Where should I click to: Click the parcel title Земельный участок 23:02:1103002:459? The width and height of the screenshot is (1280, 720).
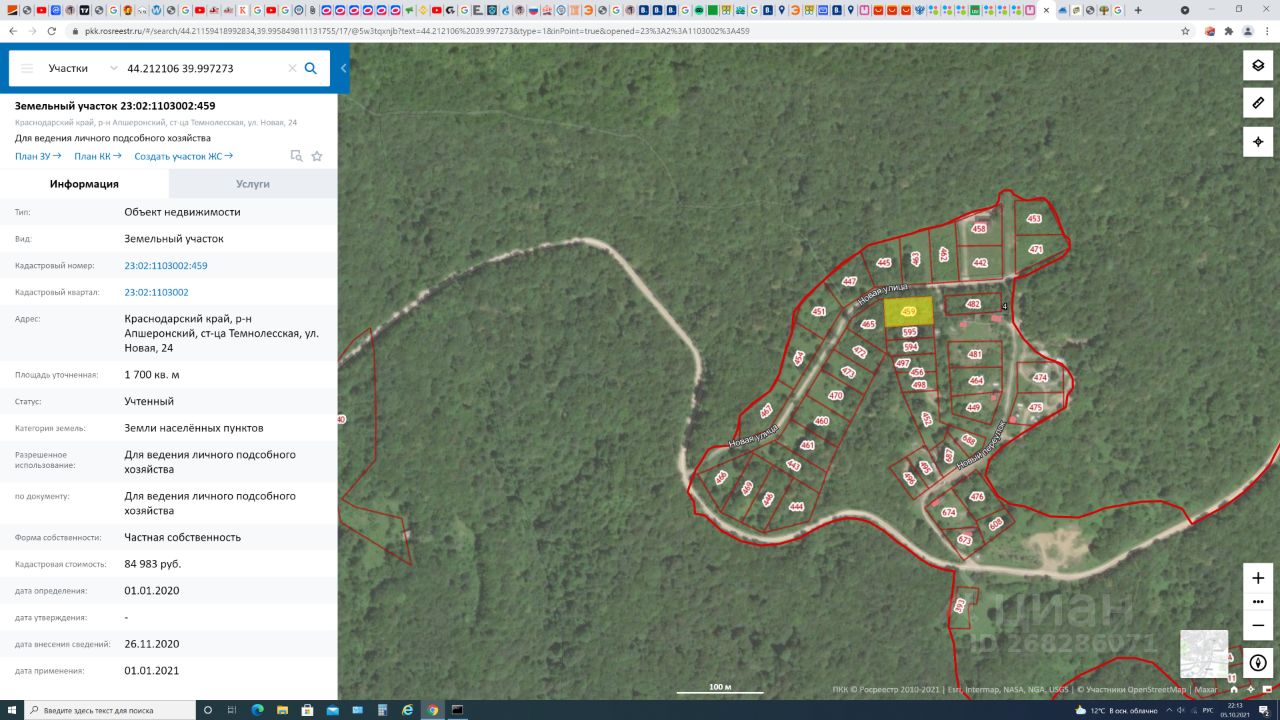pos(115,106)
